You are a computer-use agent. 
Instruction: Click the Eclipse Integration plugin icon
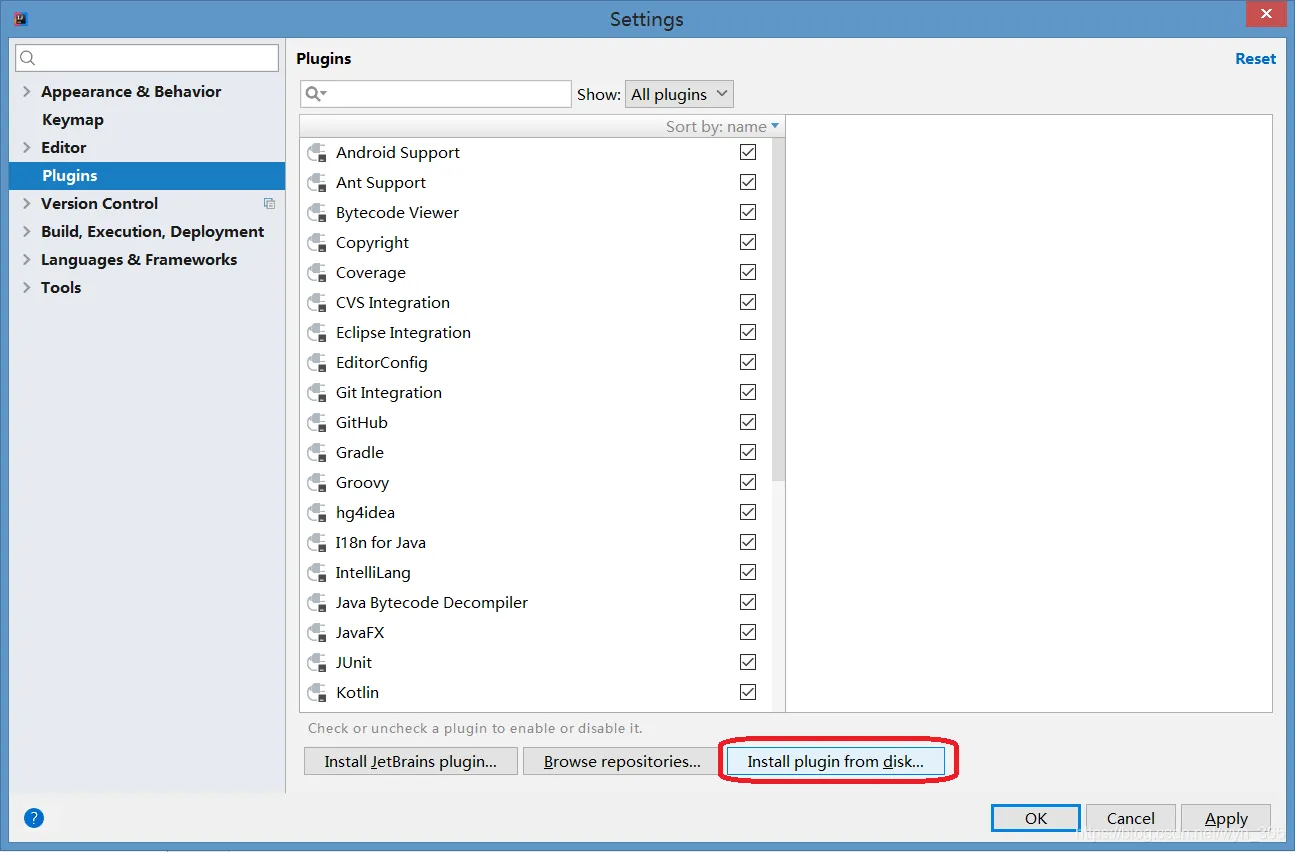point(318,333)
